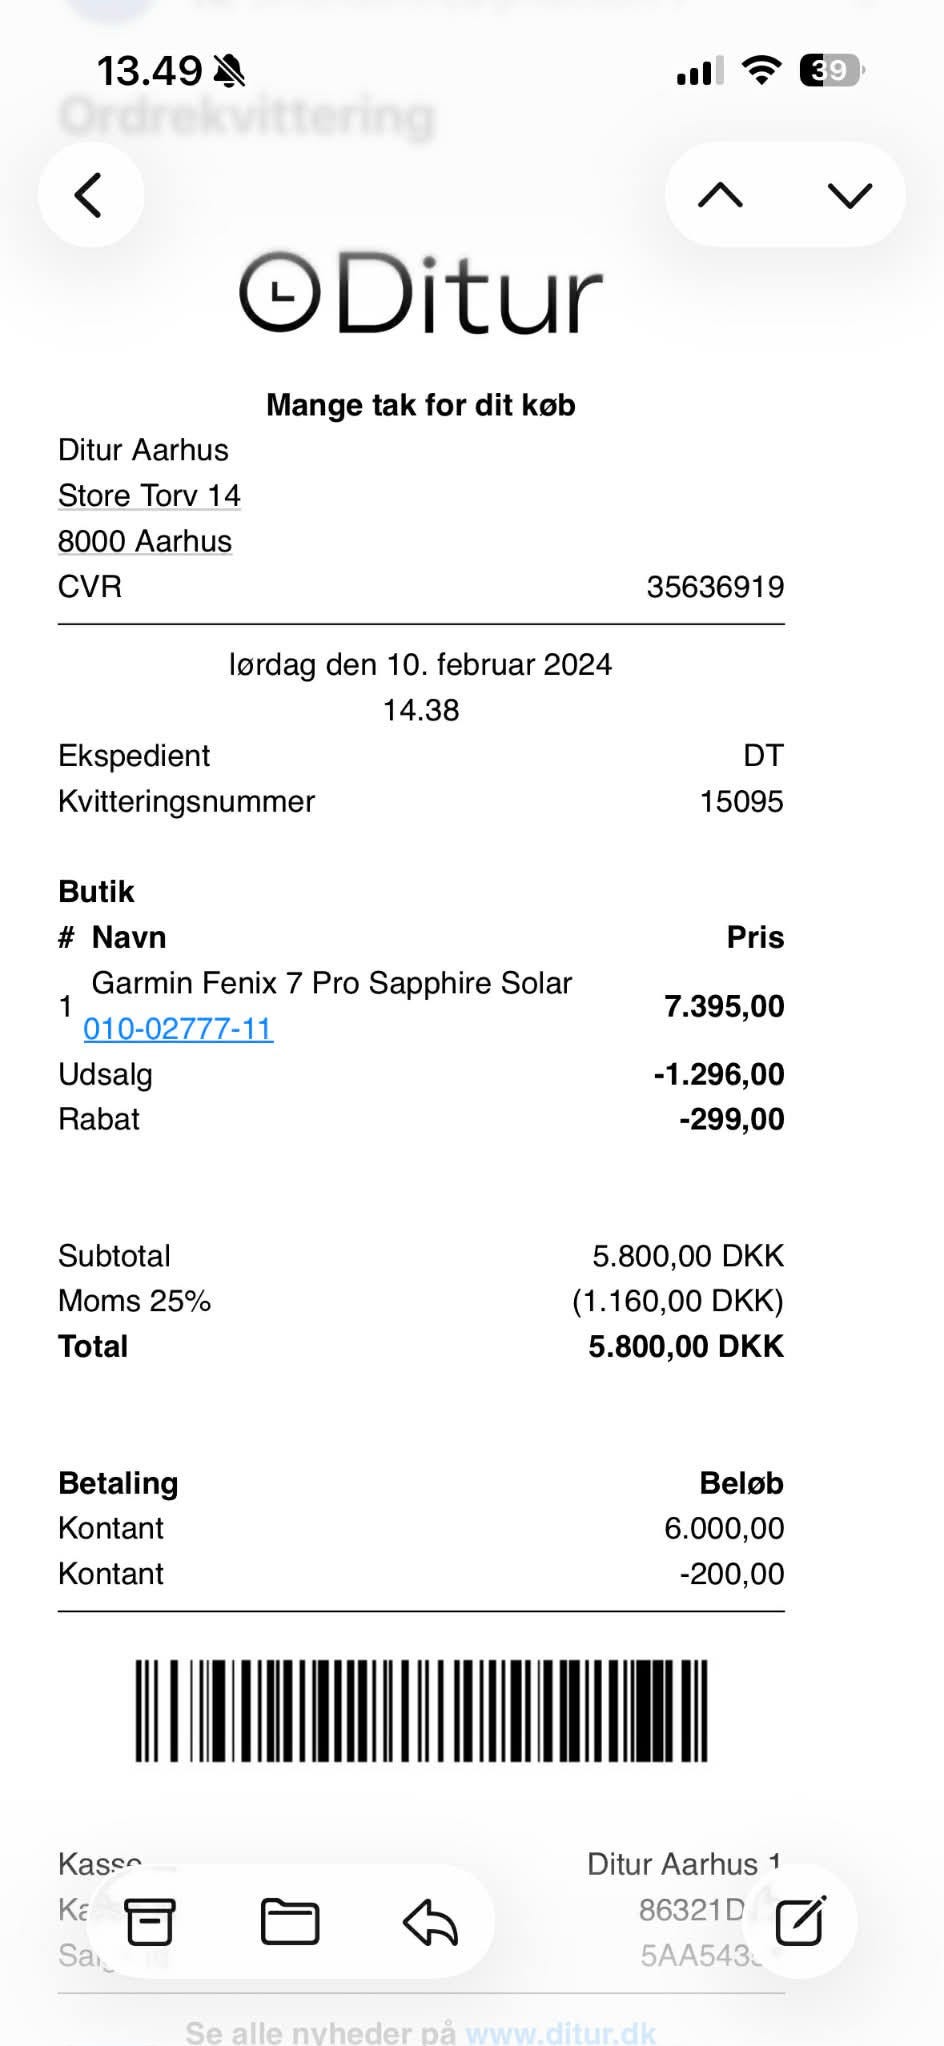Tap the silent mode bell icon
Screen dimensions: 944x2046
pos(228,71)
